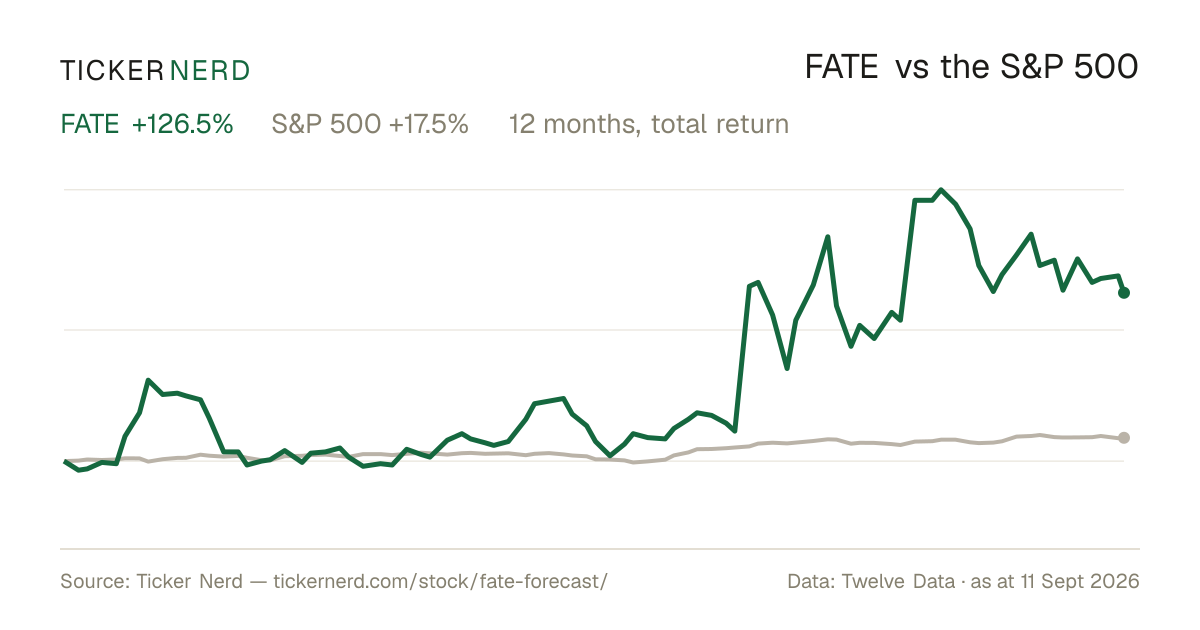Click the TICKER NERD logo
1200x630 pixels.
click(155, 70)
